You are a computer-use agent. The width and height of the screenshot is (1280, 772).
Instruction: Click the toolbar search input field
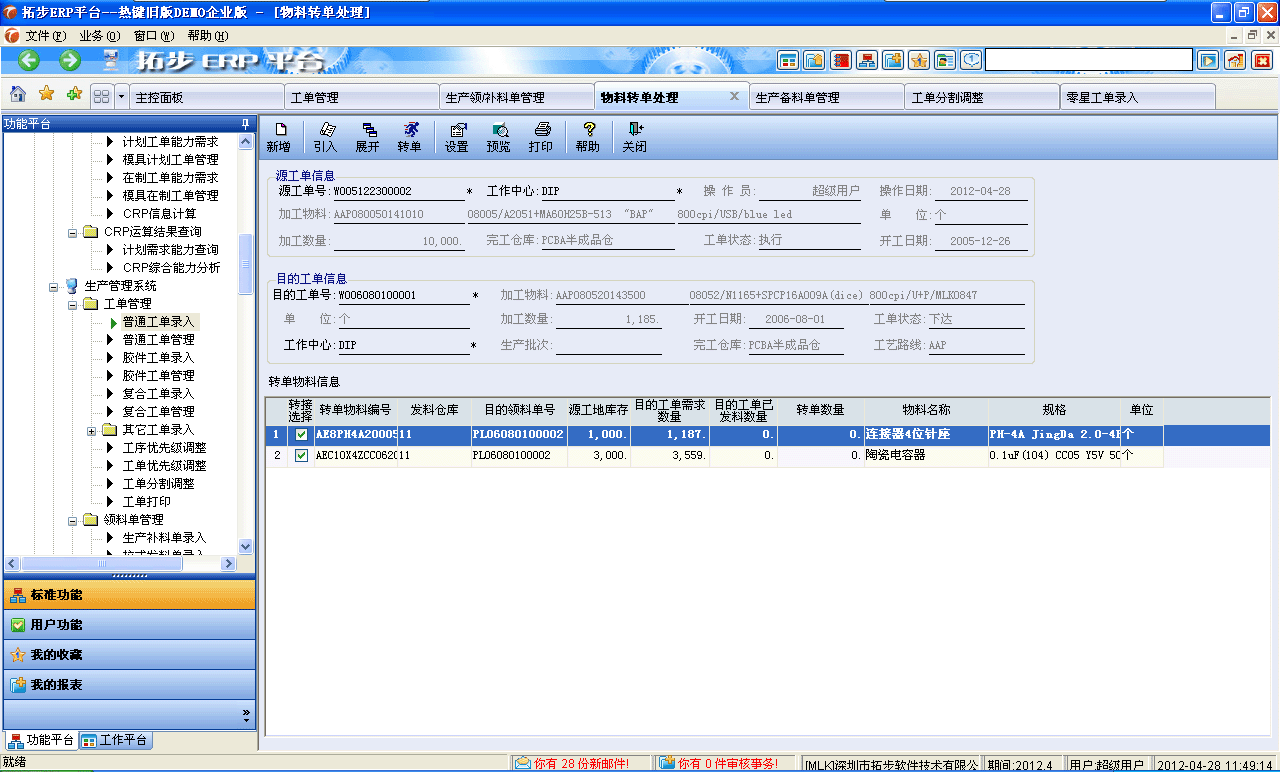pos(1090,59)
